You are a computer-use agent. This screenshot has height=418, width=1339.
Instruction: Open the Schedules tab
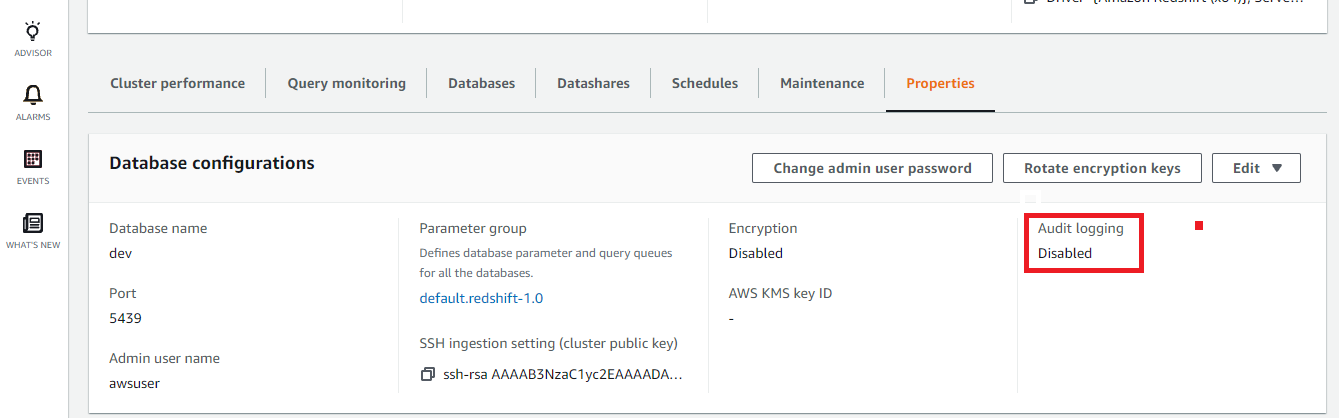(x=704, y=83)
